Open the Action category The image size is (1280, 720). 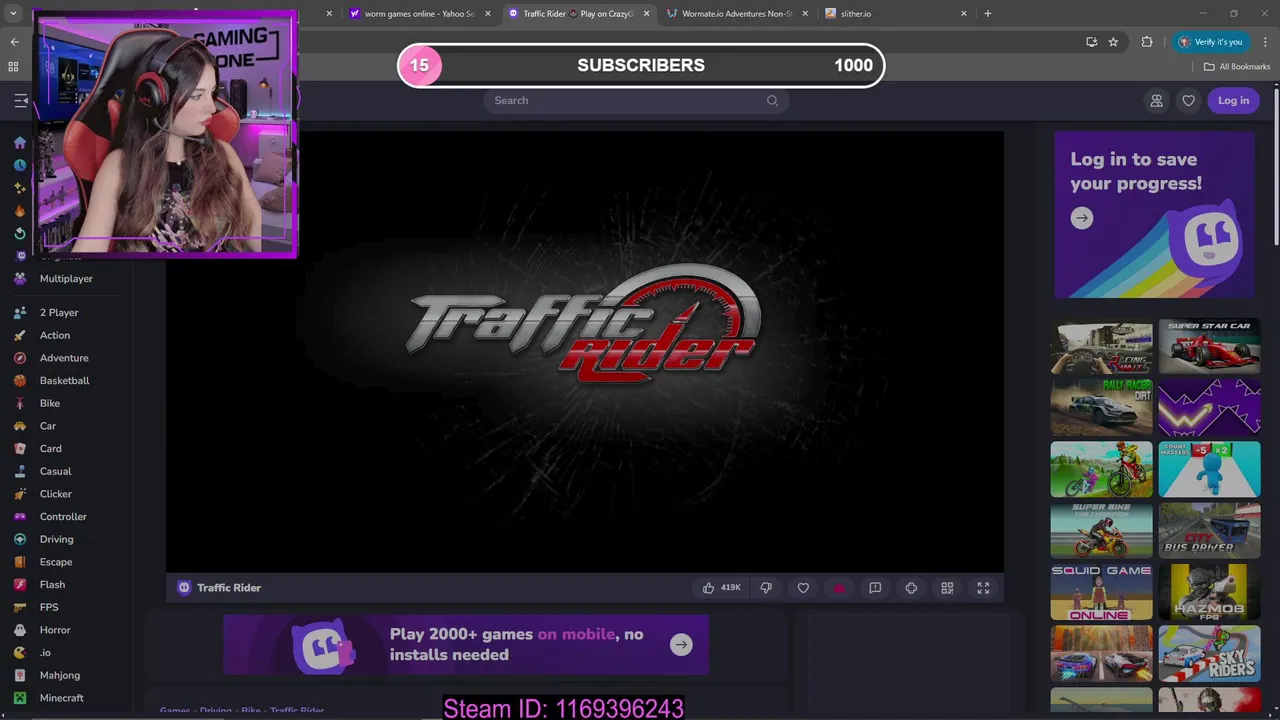[55, 335]
